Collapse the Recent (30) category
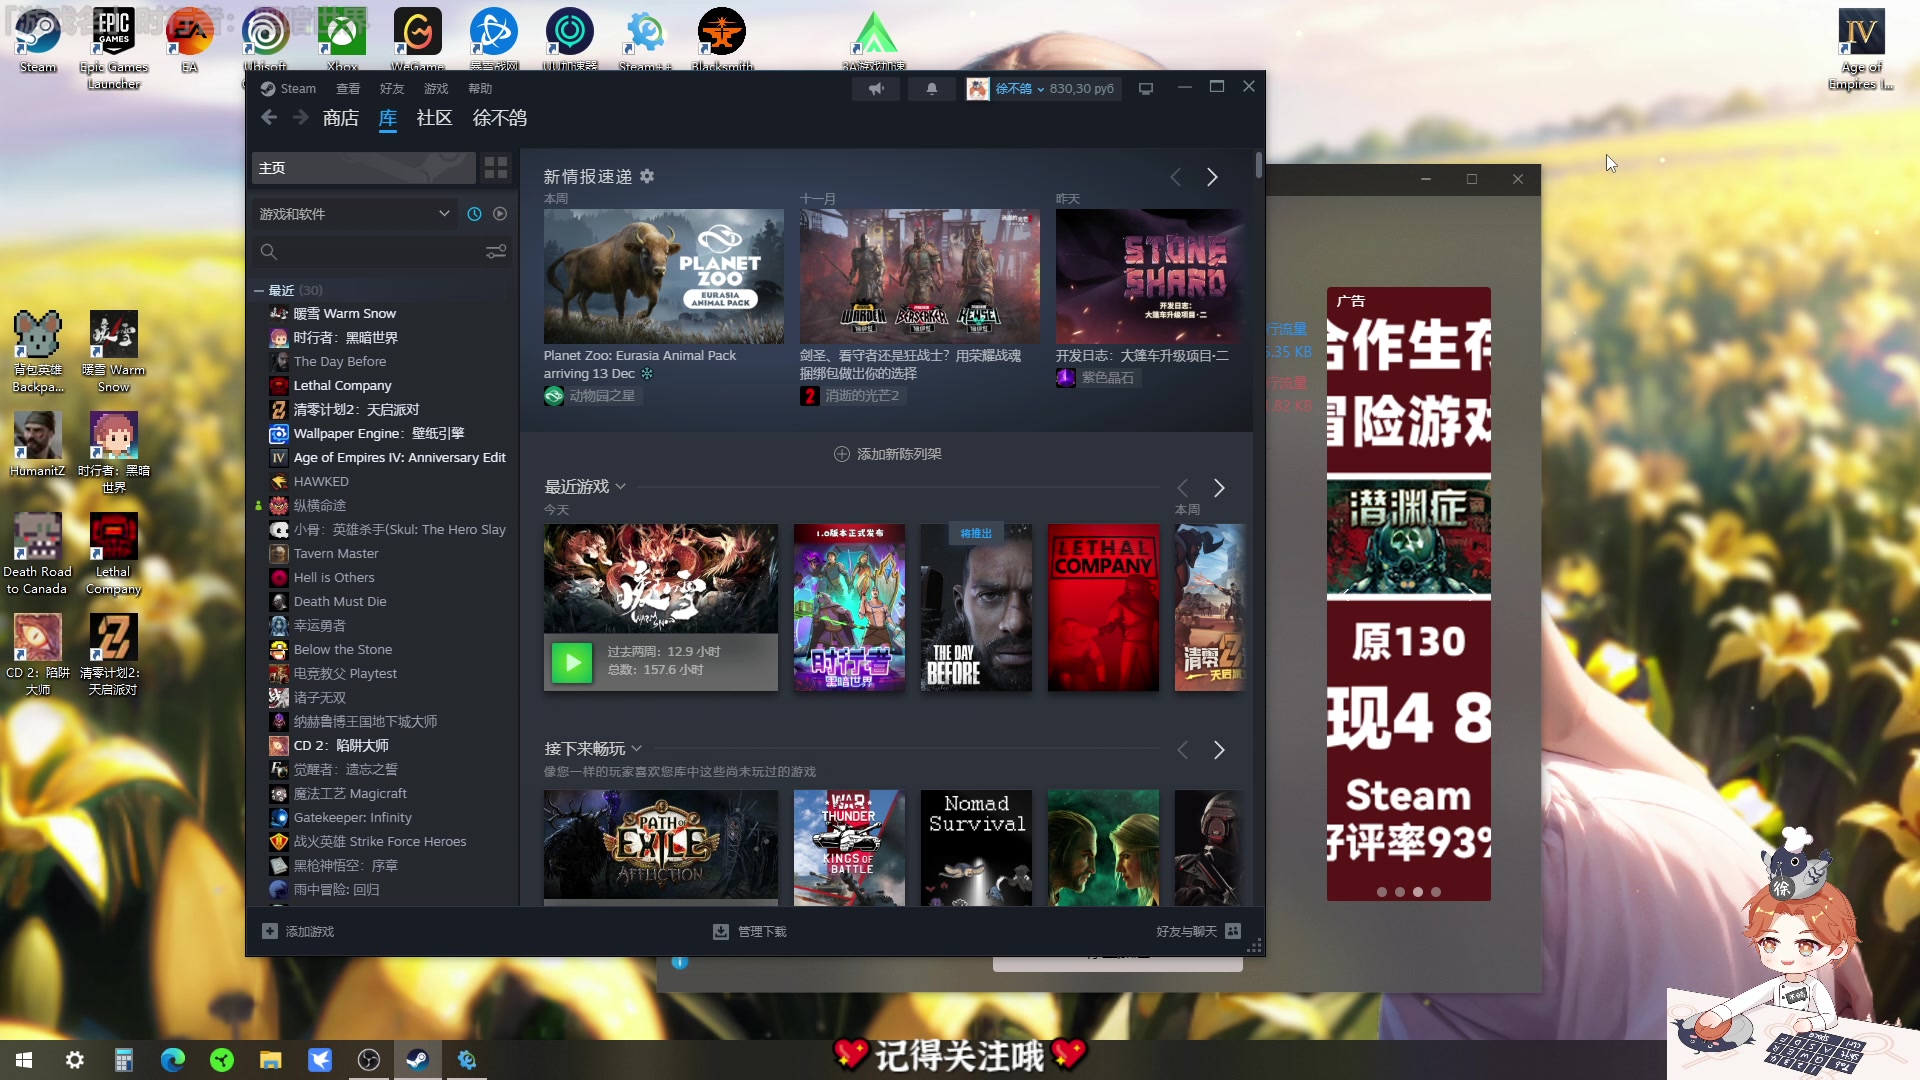 tap(259, 291)
